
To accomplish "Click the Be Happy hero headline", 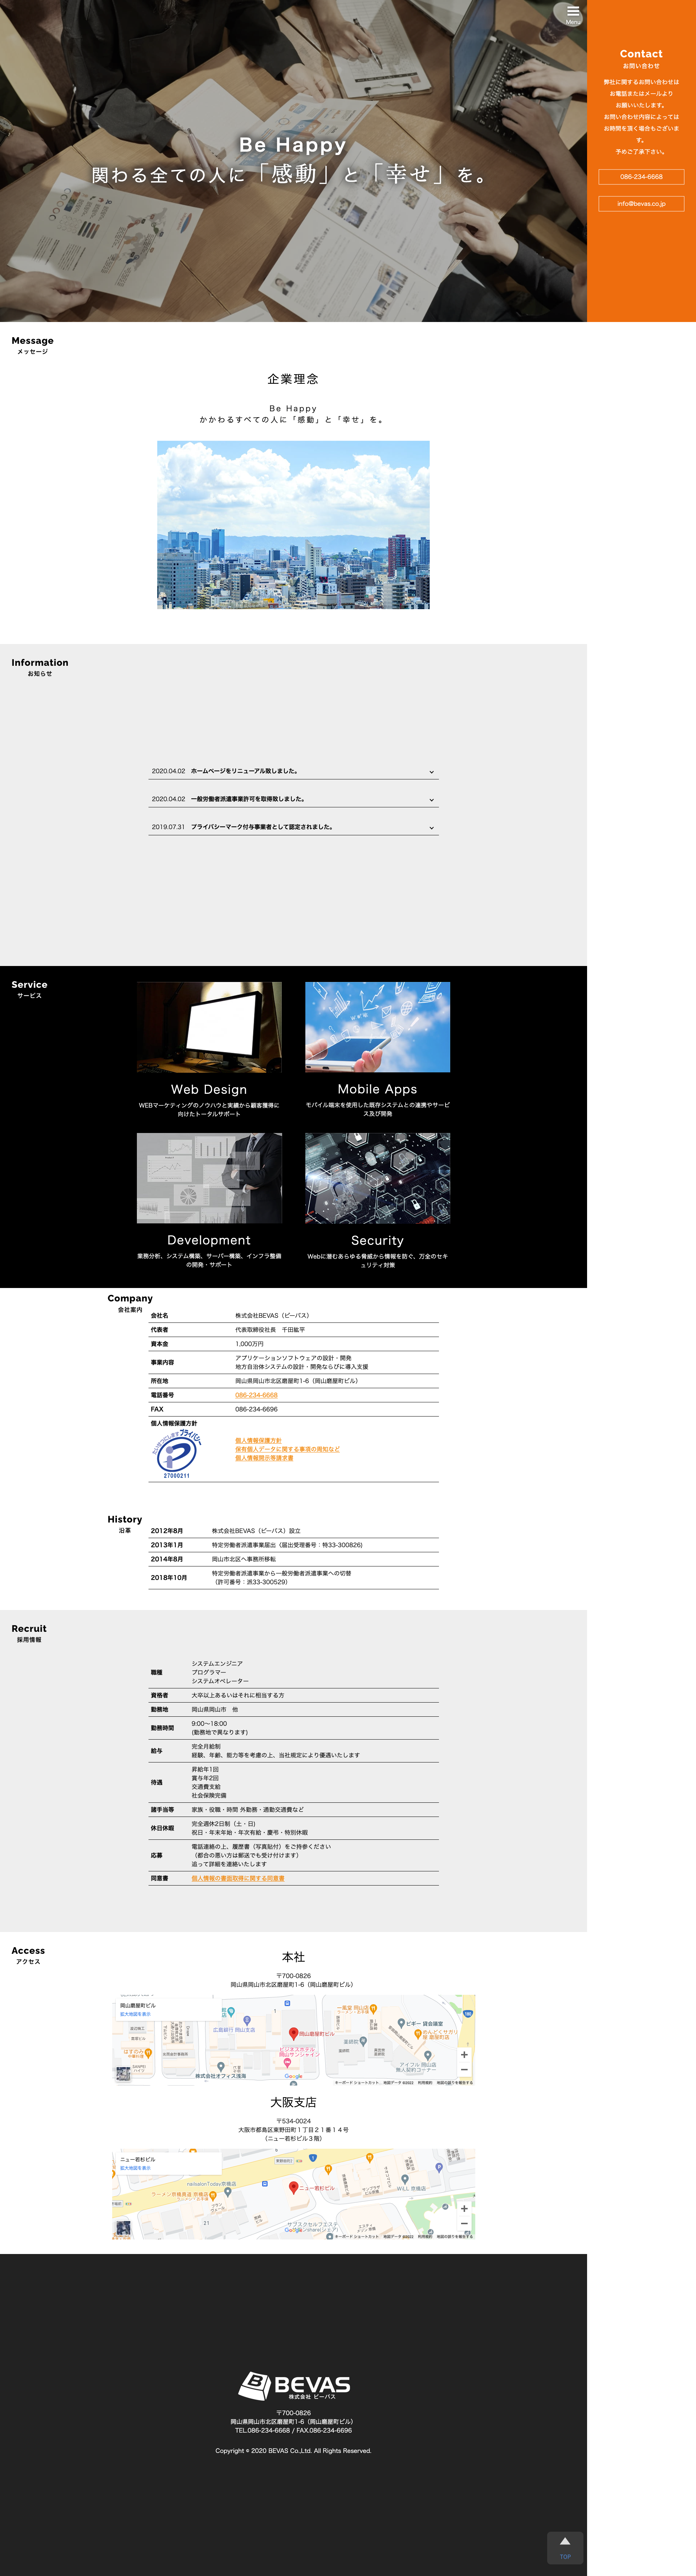I will tap(293, 145).
